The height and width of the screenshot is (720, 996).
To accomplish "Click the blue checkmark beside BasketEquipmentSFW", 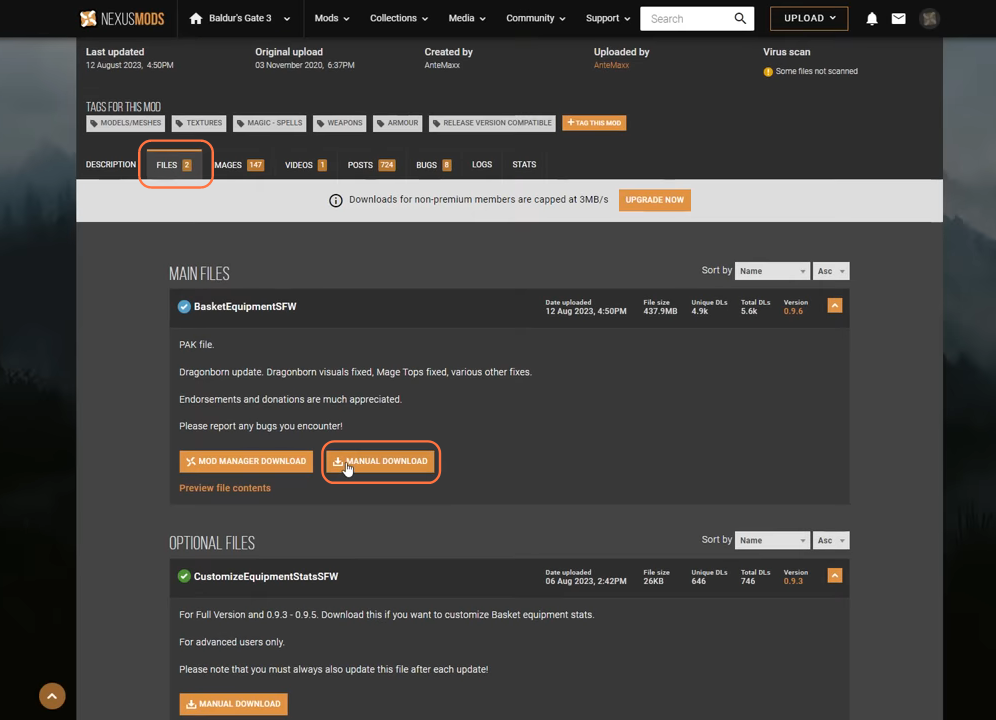I will [x=184, y=307].
